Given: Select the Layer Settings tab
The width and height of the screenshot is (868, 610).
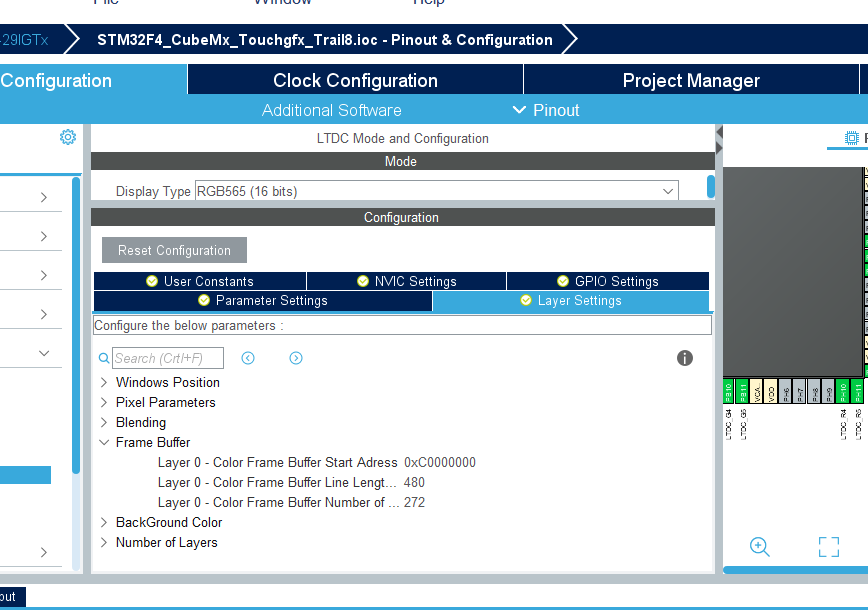Looking at the screenshot, I should pos(571,301).
